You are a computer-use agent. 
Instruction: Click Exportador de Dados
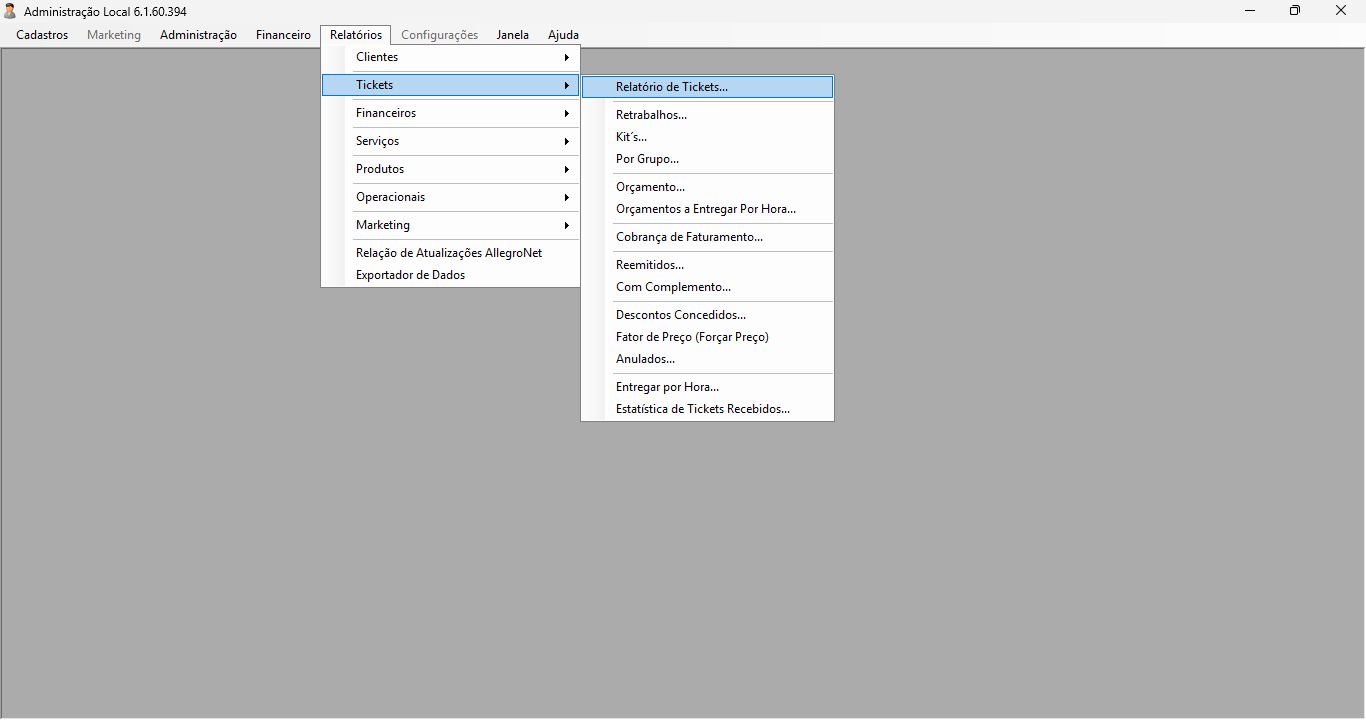coord(450,275)
